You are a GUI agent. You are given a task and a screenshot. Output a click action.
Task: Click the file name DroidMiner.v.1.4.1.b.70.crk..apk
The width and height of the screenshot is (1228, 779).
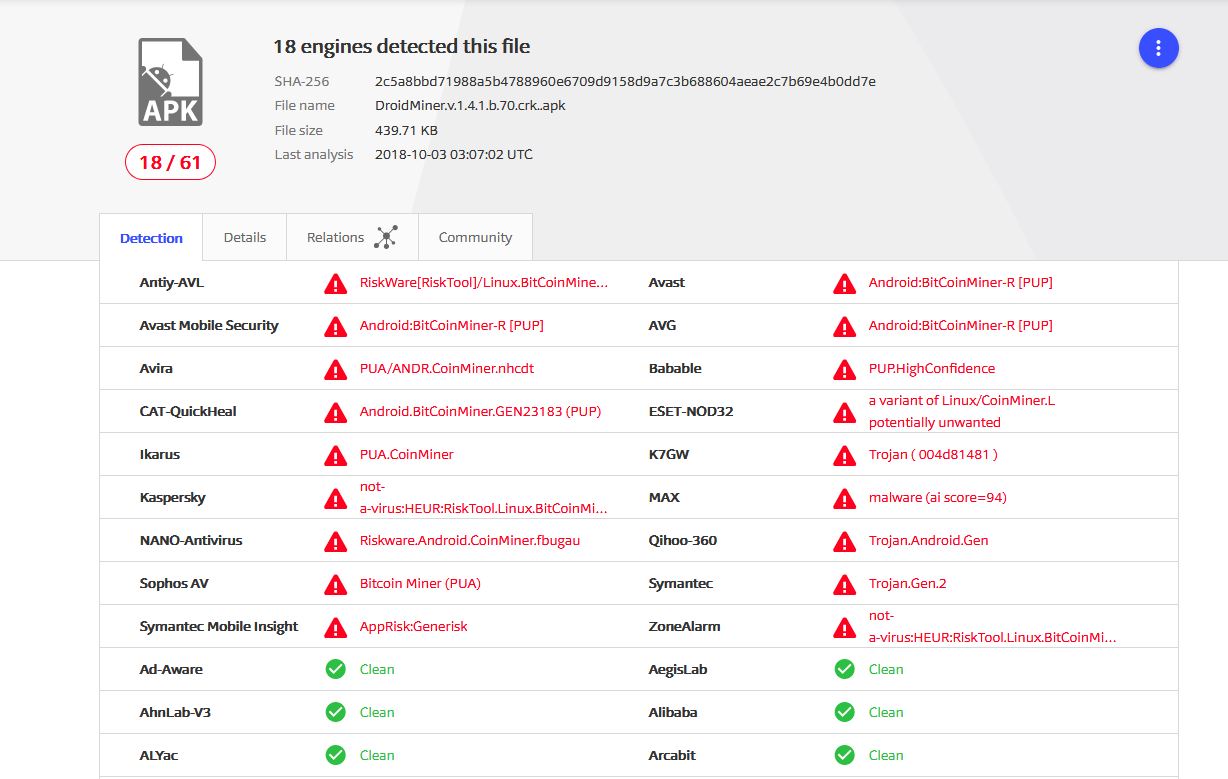[470, 105]
